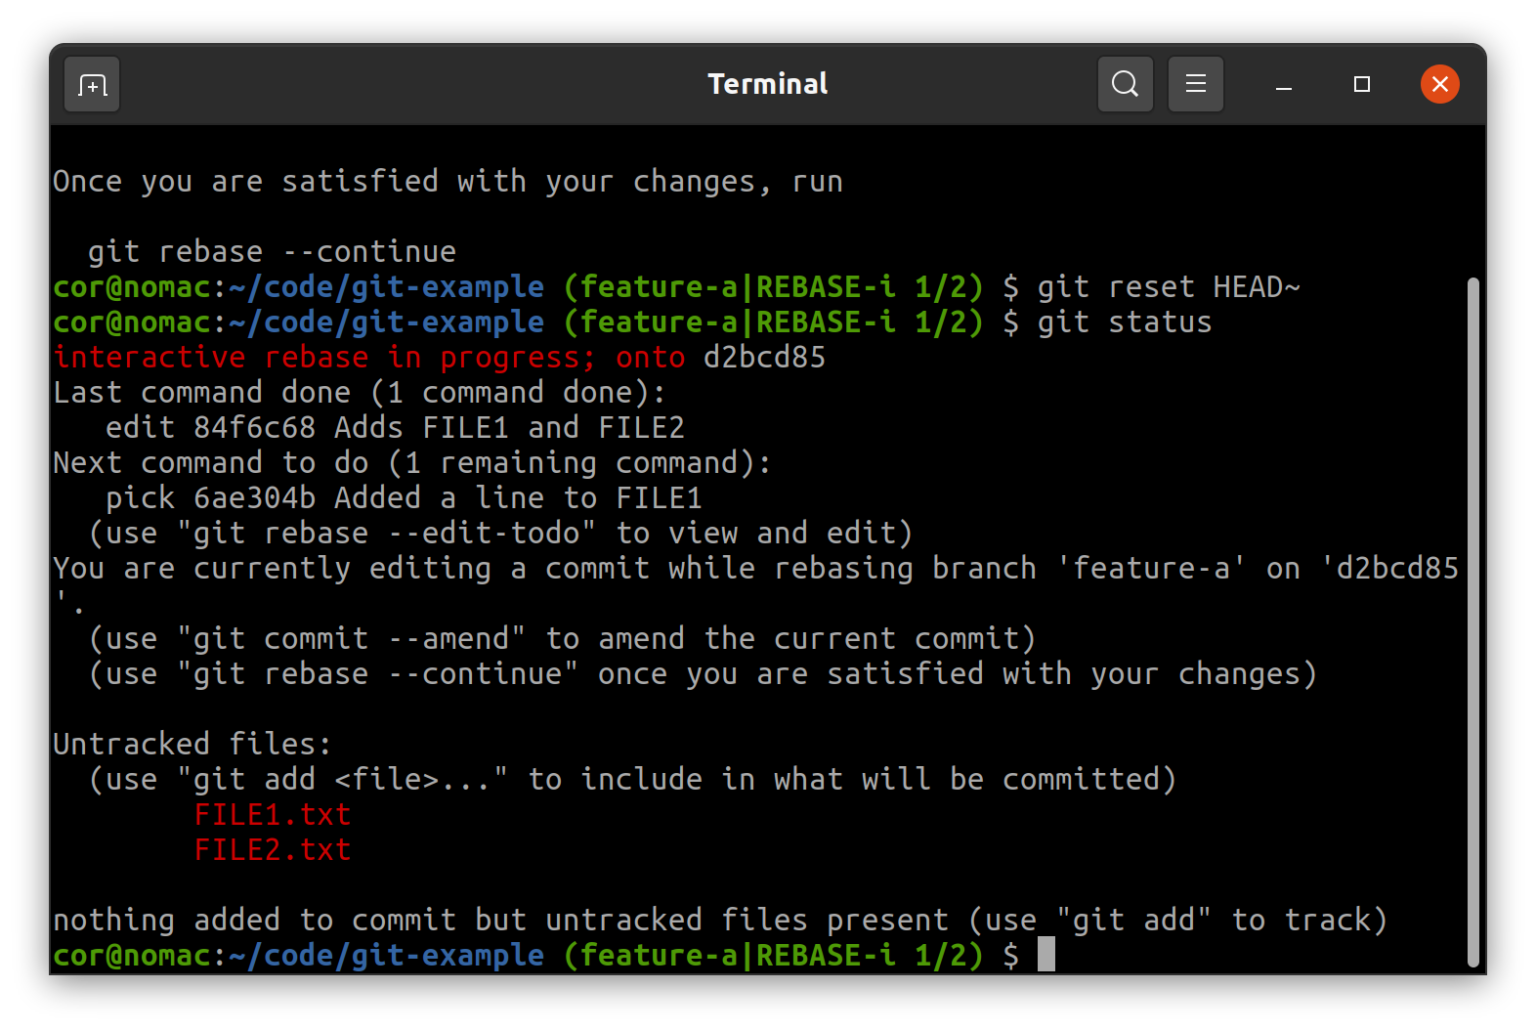The image size is (1536, 1030).
Task: Click the FILE1.txt untracked file name
Action: [272, 814]
